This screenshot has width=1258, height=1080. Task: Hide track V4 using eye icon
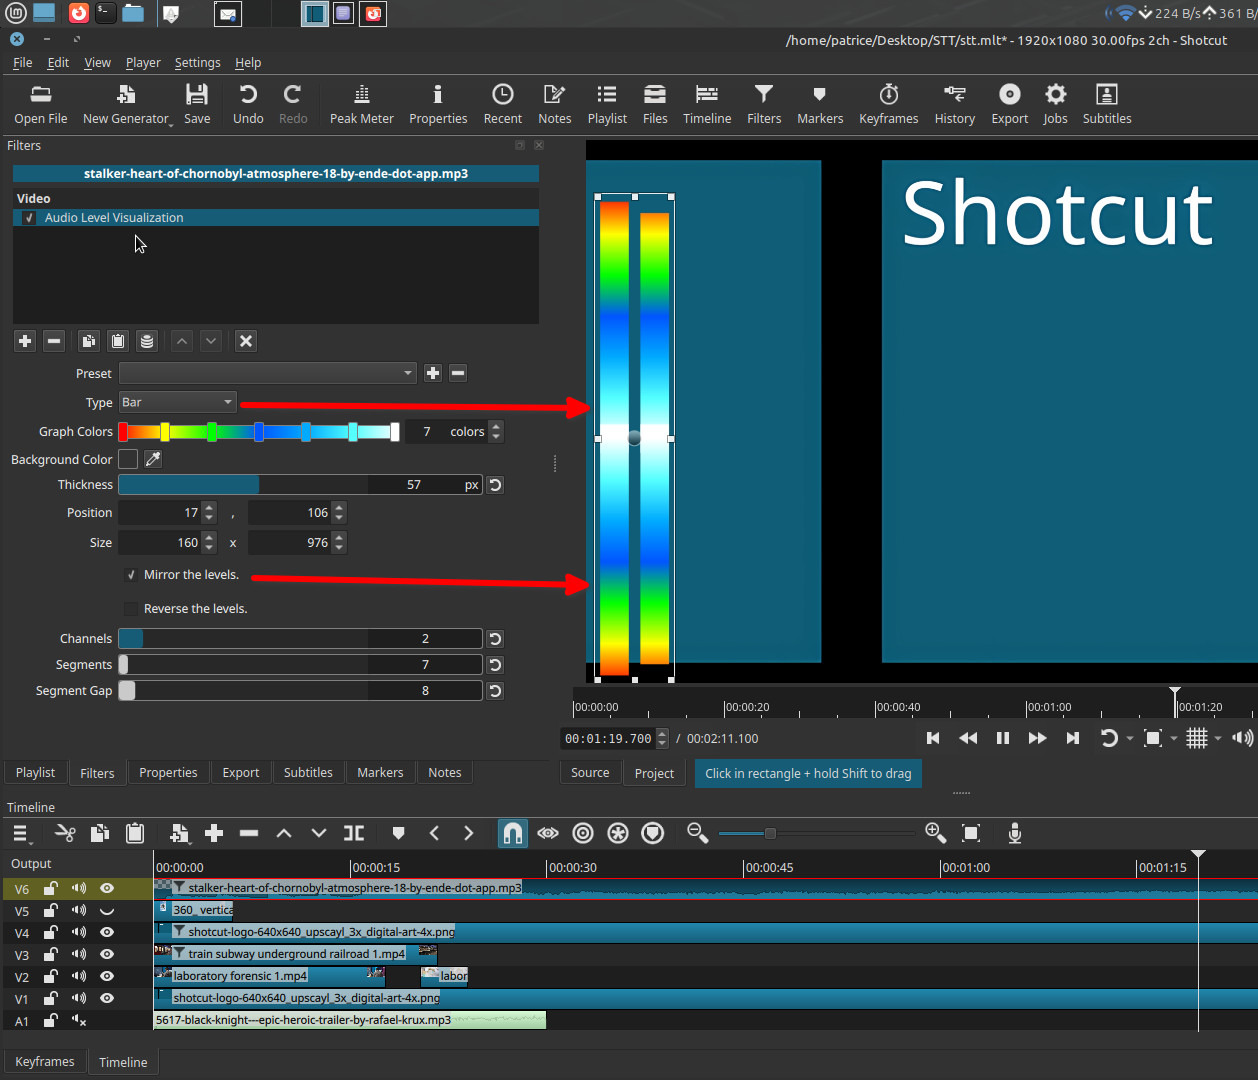(x=107, y=932)
